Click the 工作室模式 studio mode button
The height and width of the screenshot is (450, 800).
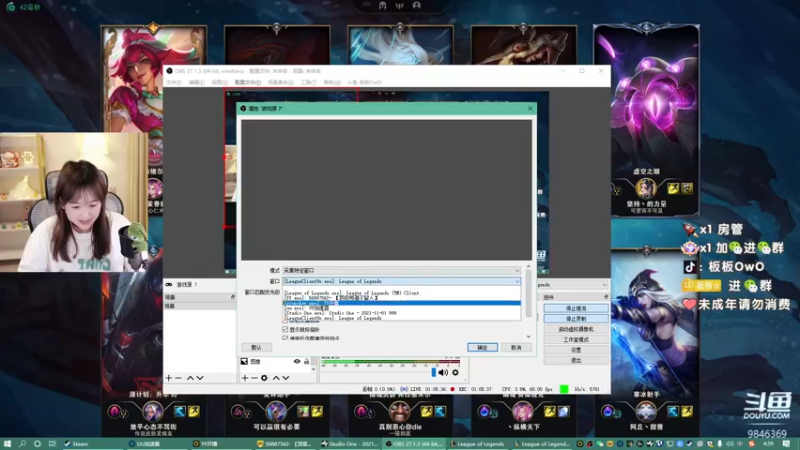click(576, 340)
